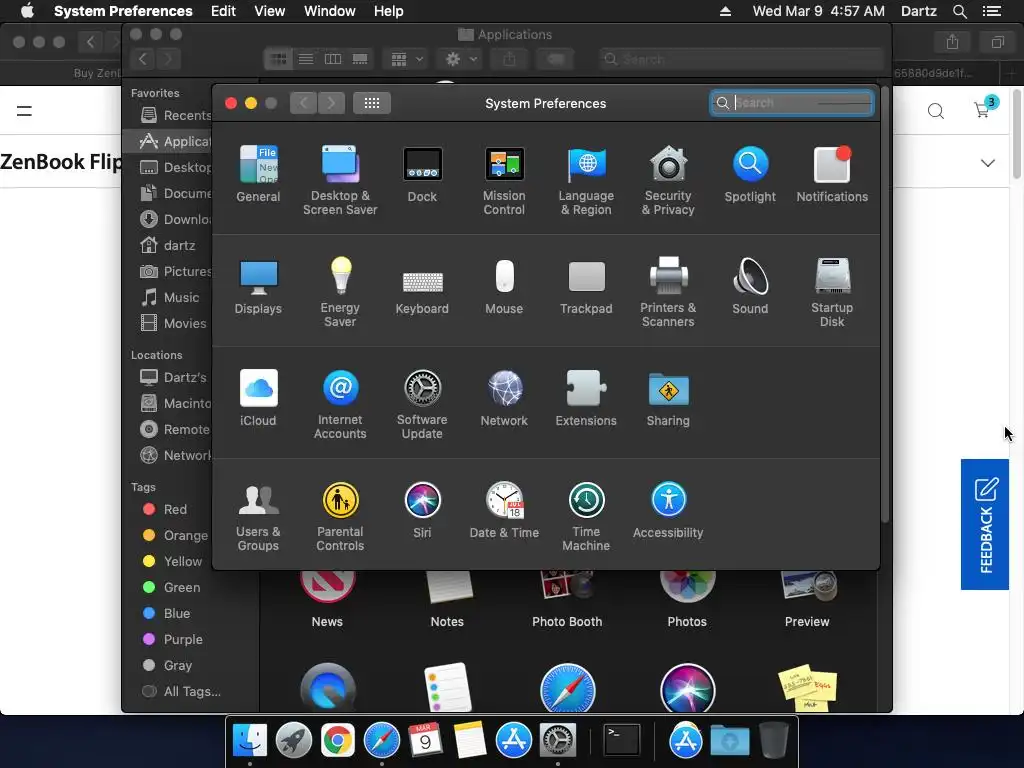
Task: Open Siri preferences
Action: [x=423, y=510]
